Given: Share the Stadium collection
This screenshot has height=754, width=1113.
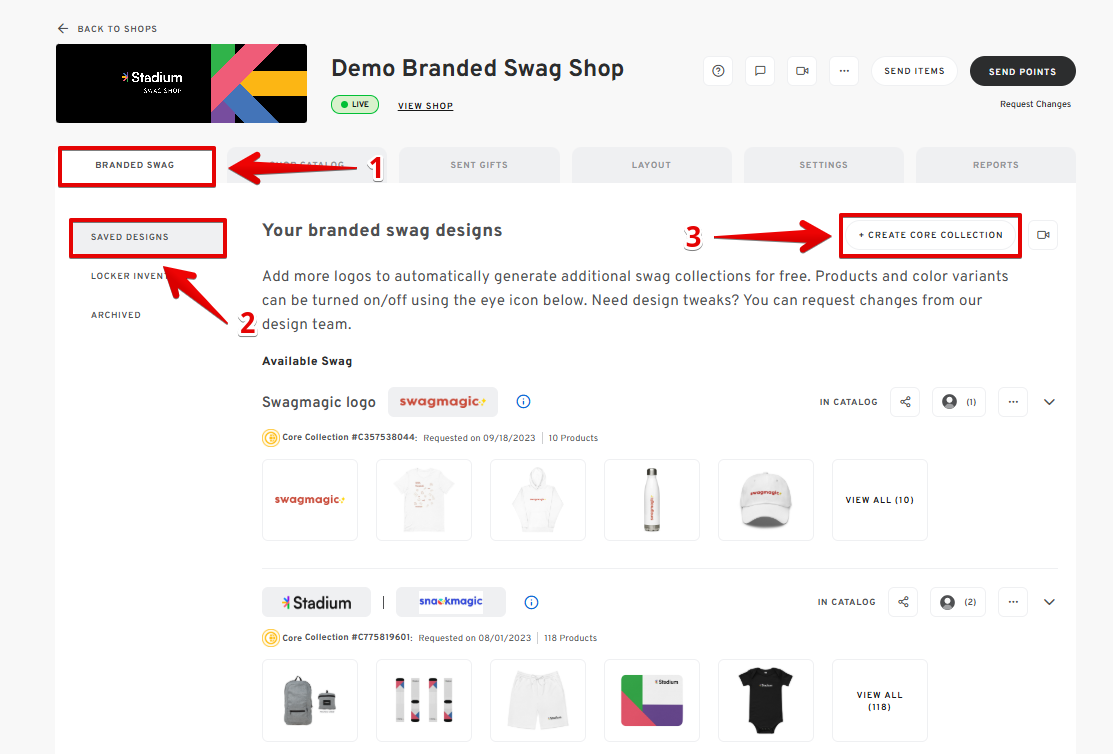Looking at the screenshot, I should [x=903, y=602].
